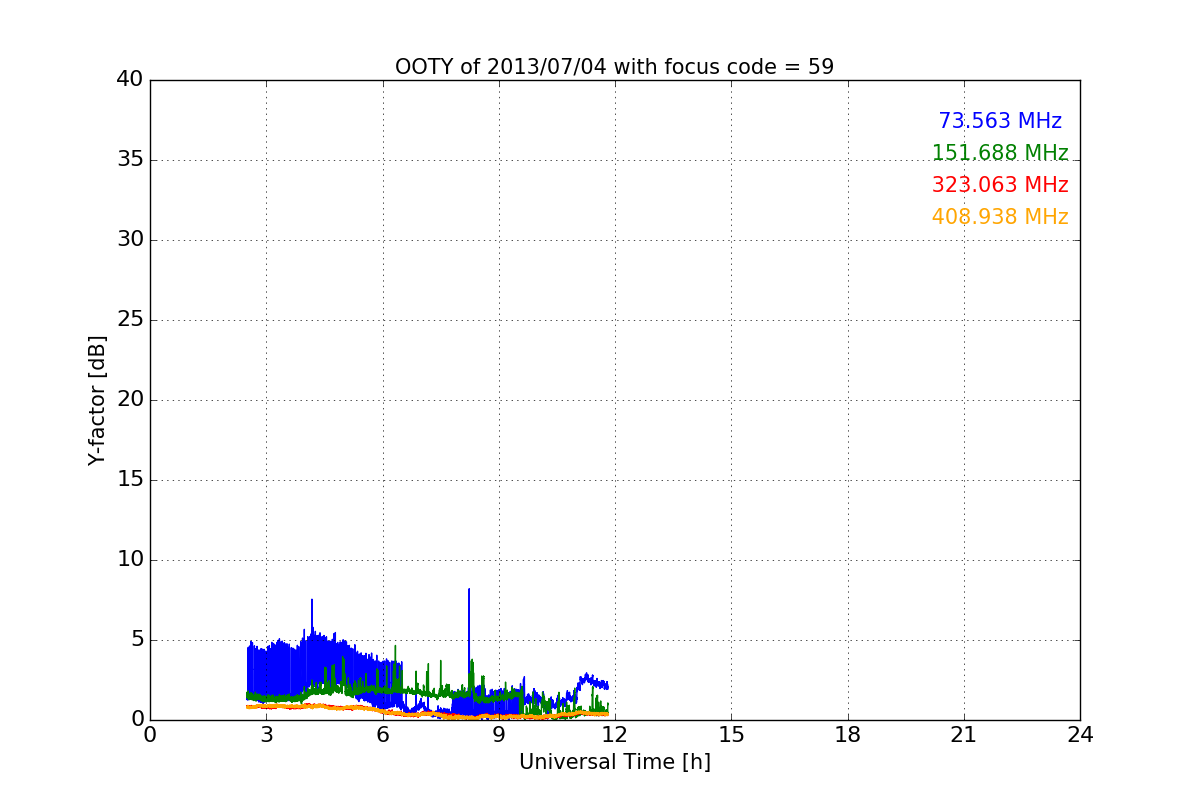The image size is (1200, 800).
Task: Click the blue hump just before 12 h
Action: [590, 680]
